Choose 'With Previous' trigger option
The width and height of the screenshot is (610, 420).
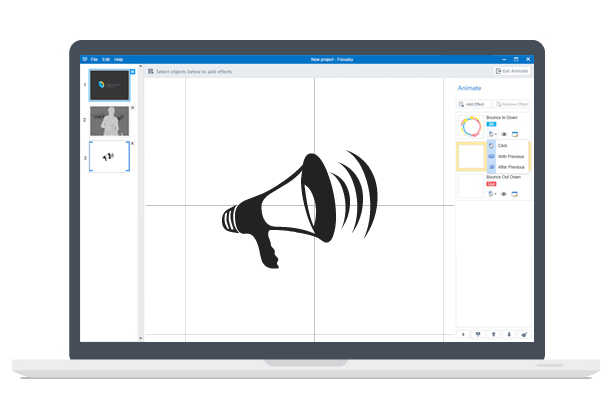[509, 156]
